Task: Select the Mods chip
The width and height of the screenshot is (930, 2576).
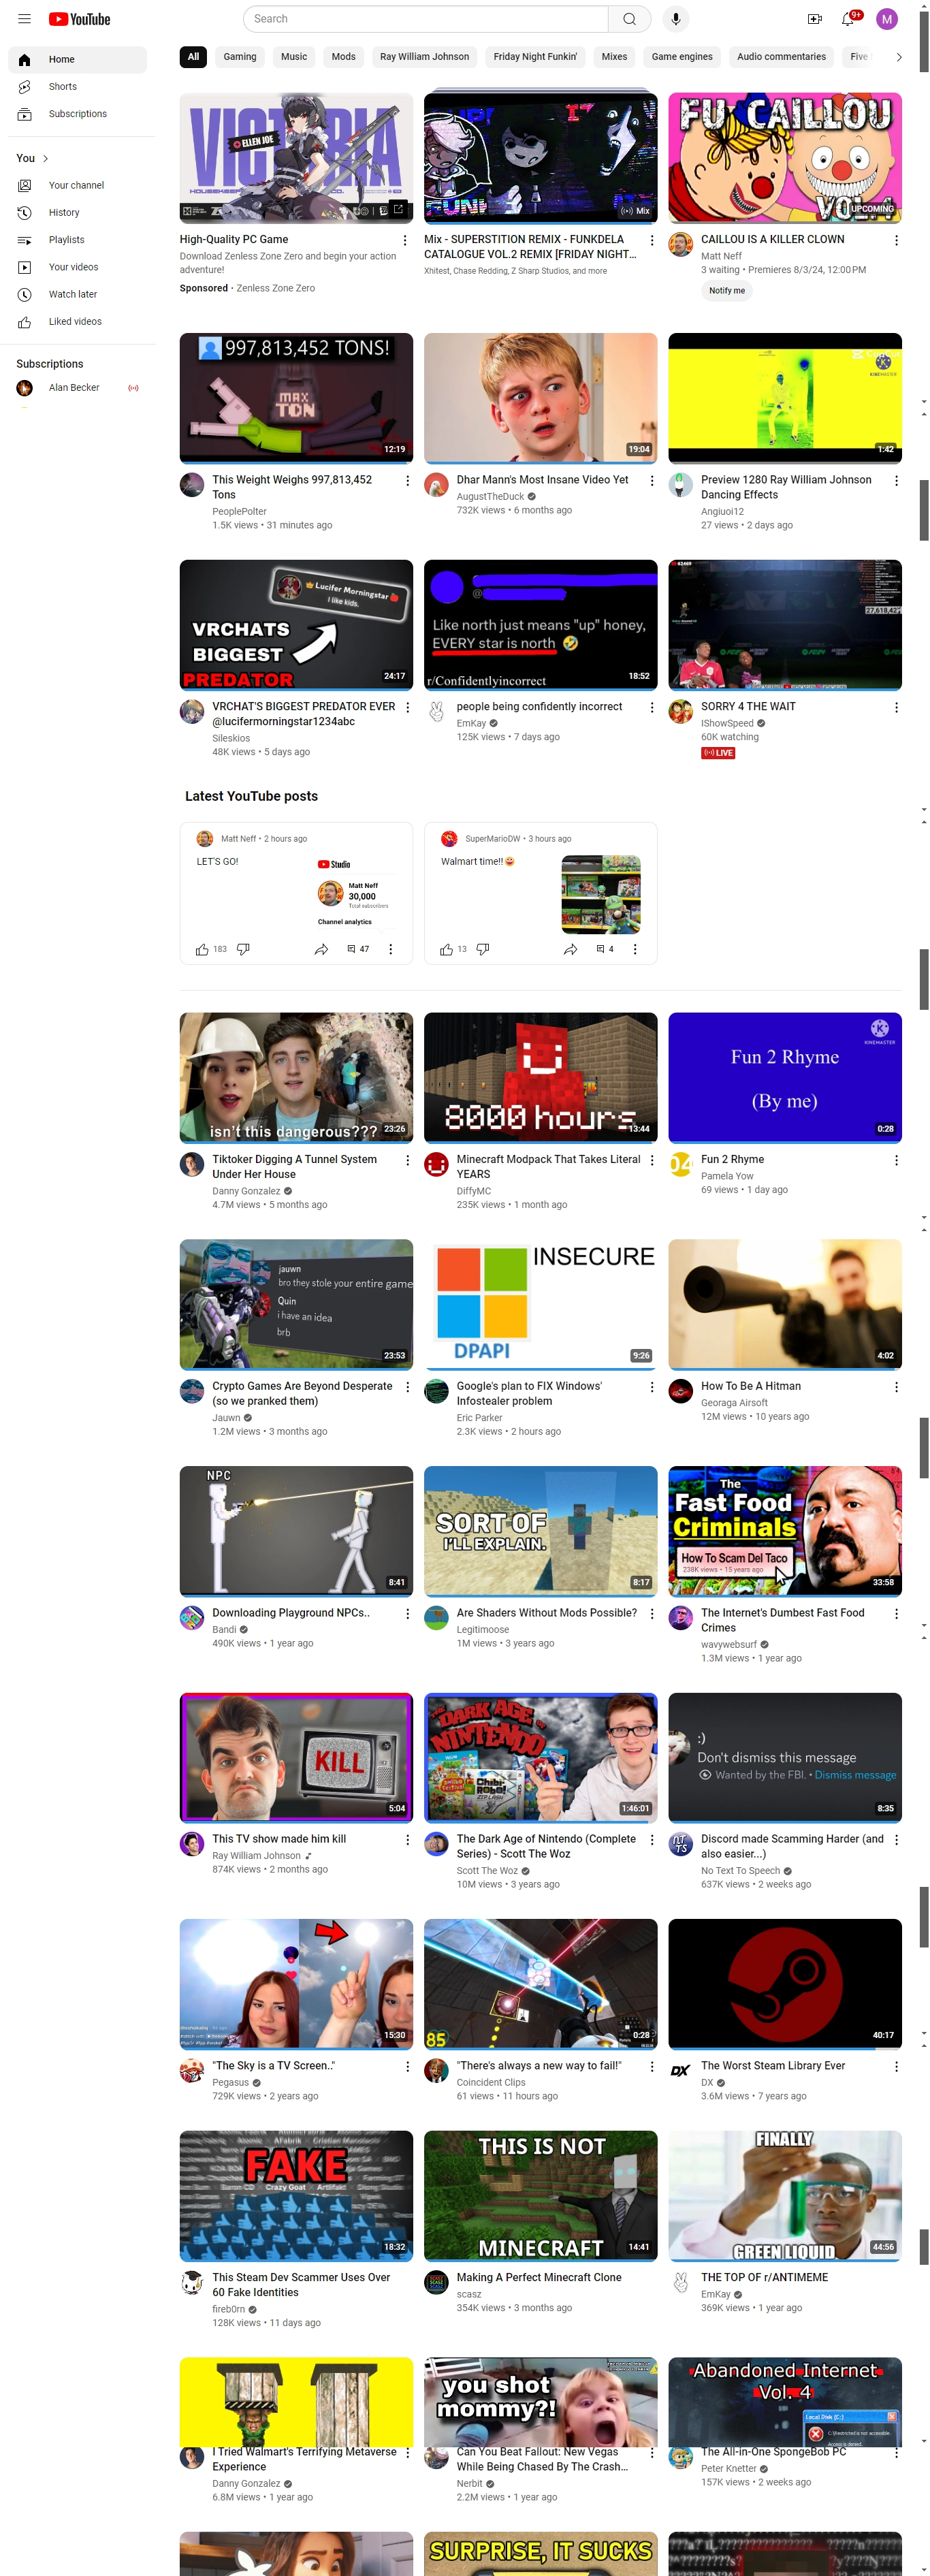Action: [x=344, y=57]
